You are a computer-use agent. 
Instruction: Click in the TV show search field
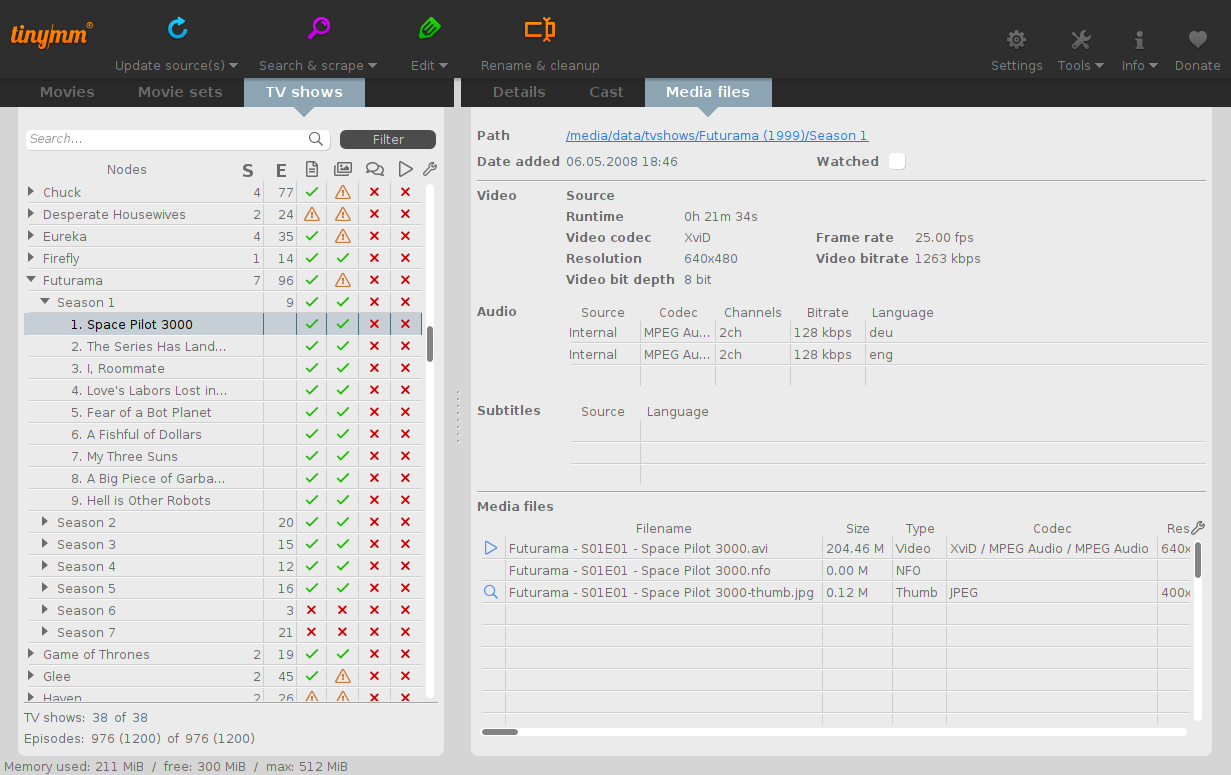coord(167,139)
